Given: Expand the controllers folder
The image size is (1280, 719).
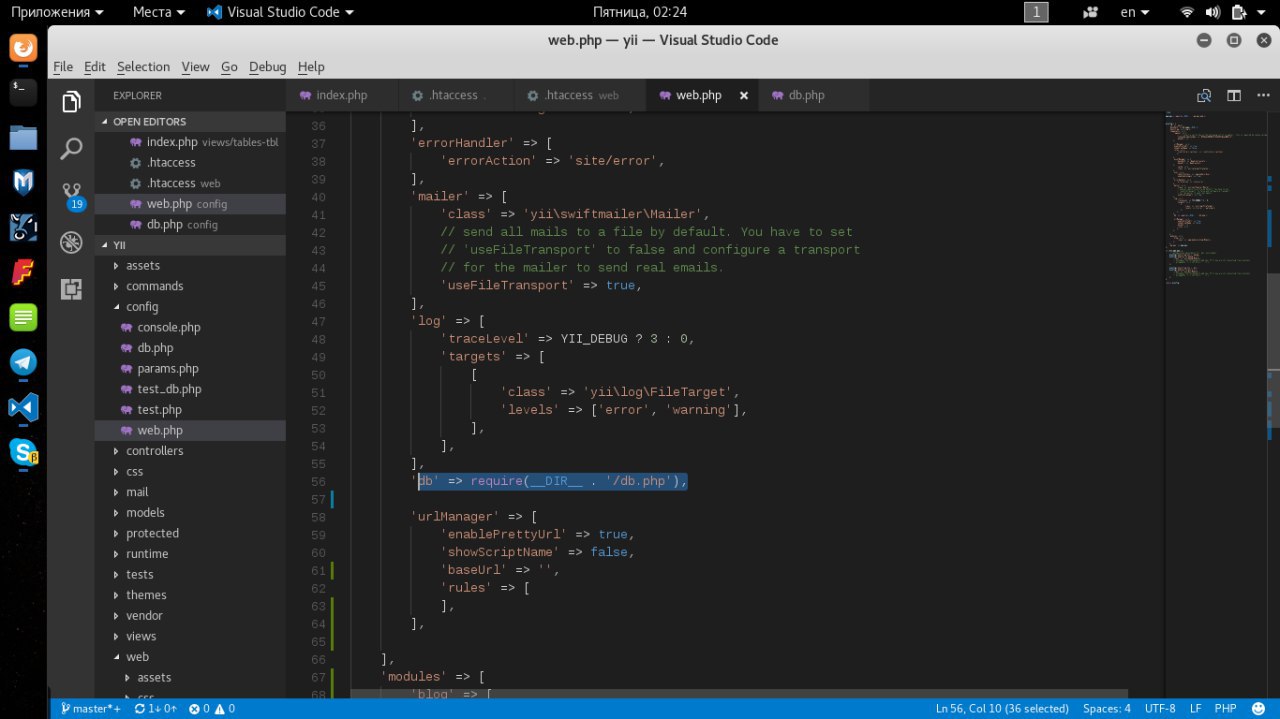Looking at the screenshot, I should click(x=154, y=451).
